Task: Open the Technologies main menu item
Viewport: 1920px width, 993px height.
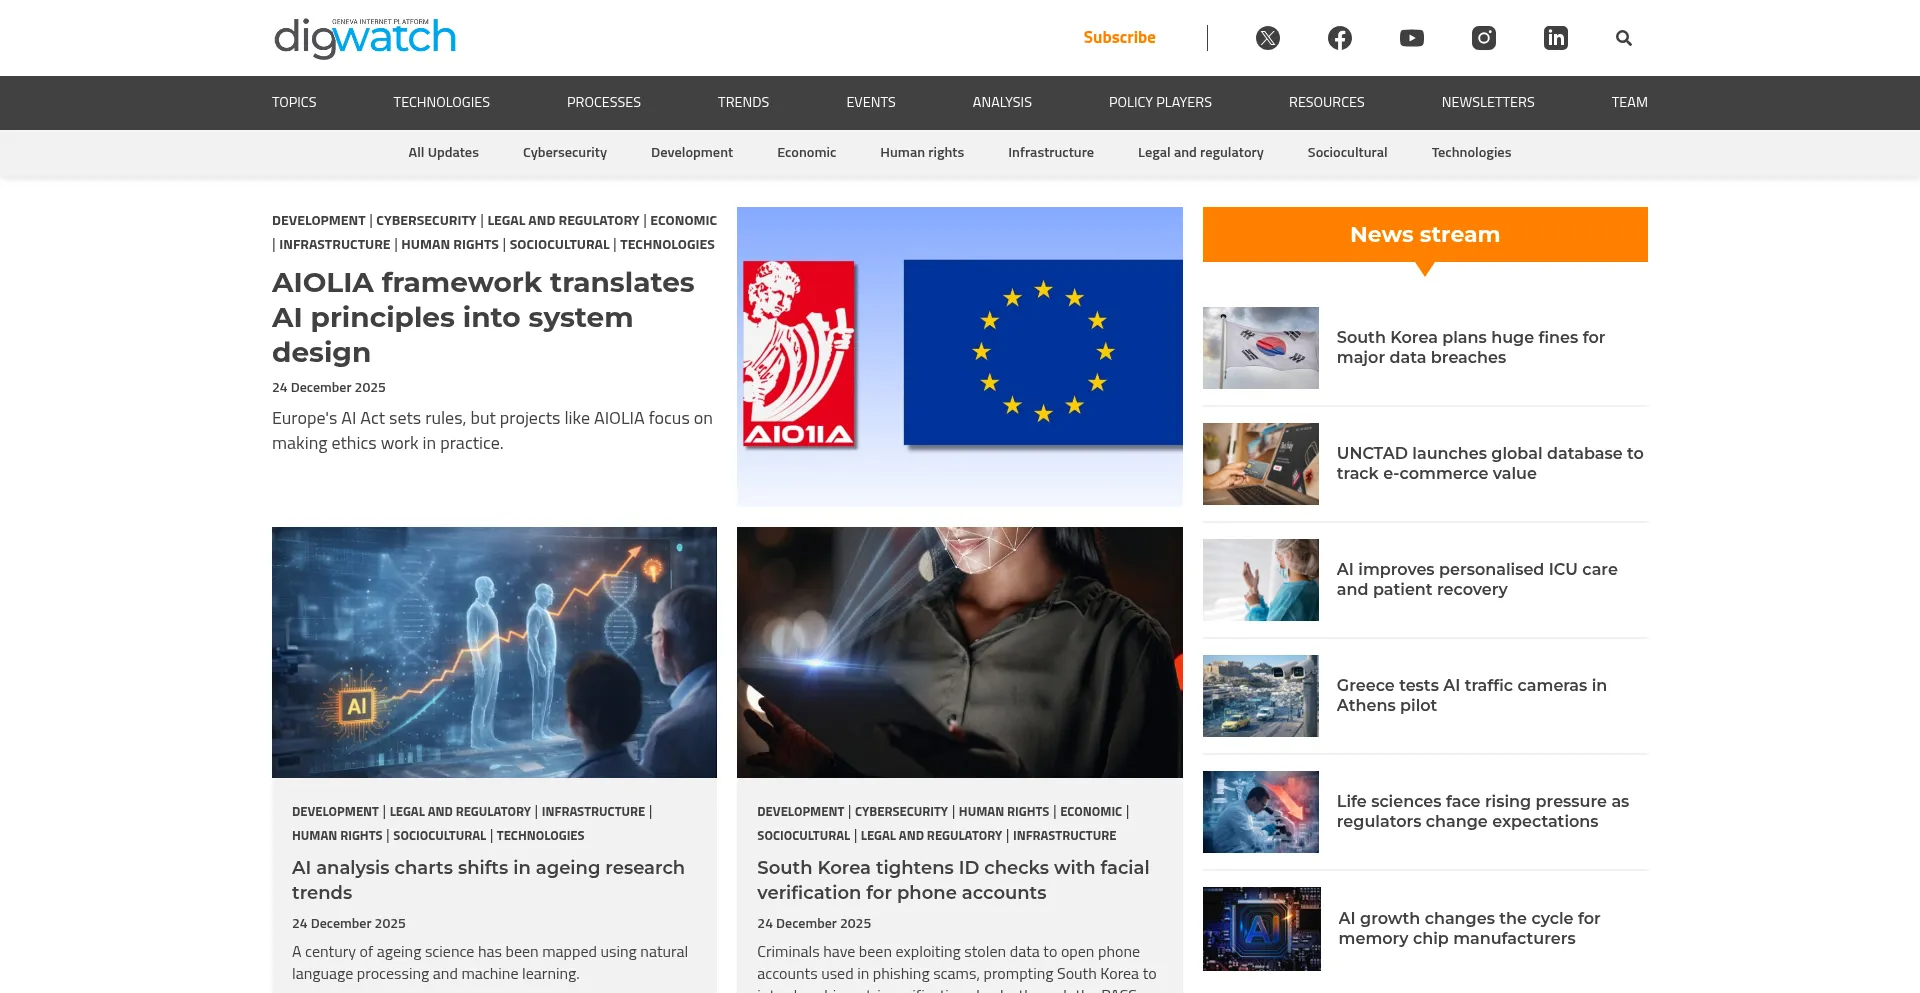Action: 441,102
